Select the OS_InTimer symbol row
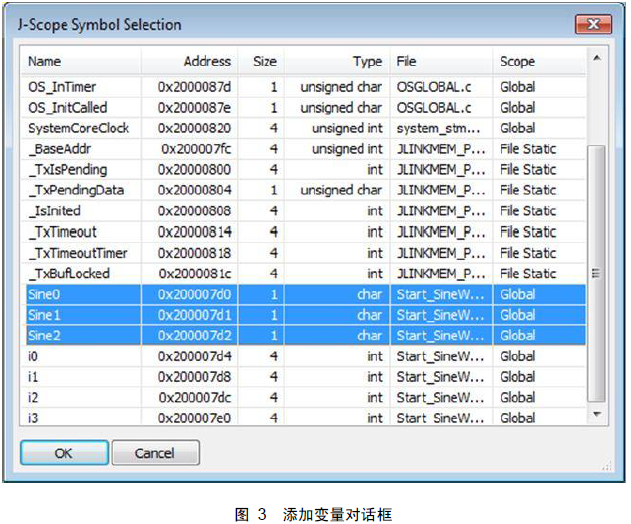 click(x=303, y=87)
